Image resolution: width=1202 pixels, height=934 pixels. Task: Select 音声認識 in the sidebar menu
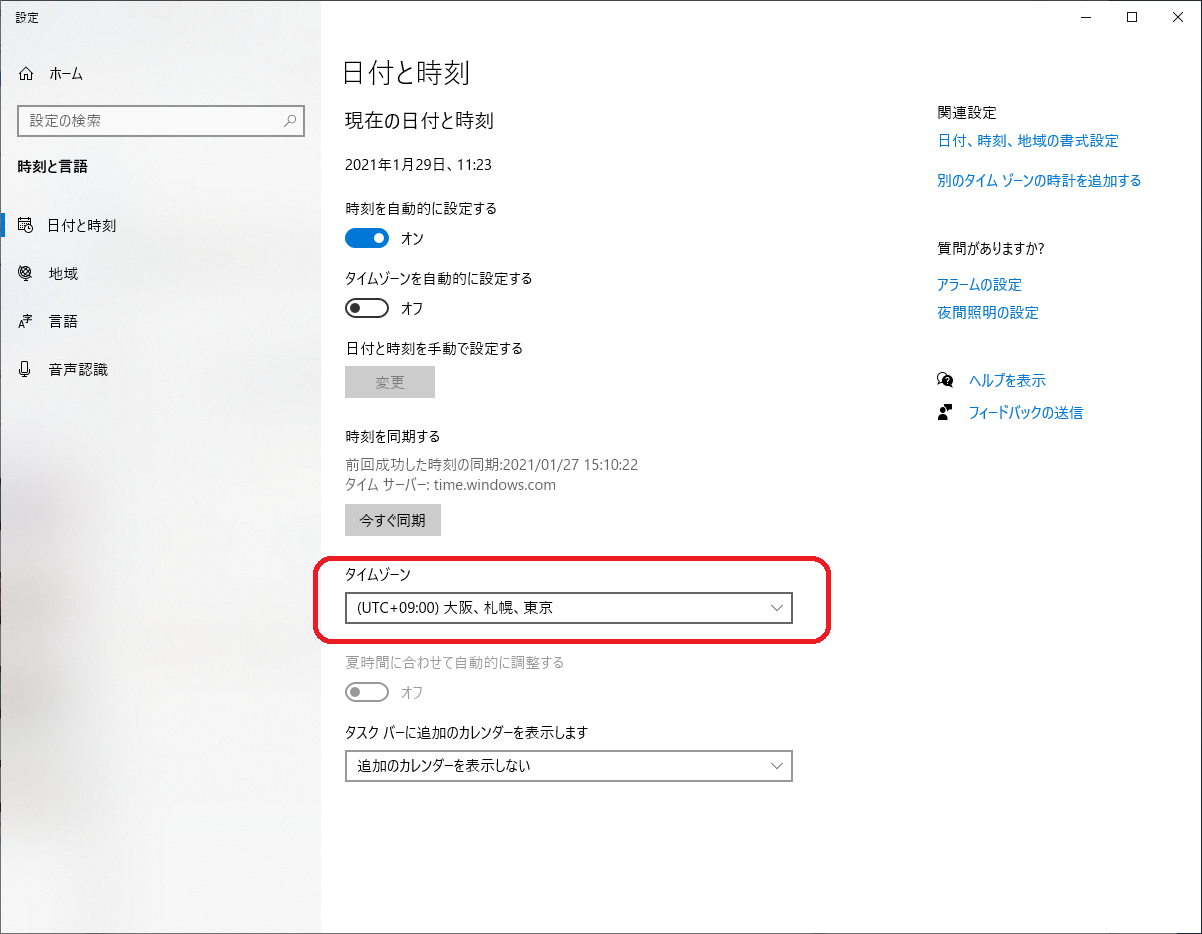click(x=78, y=369)
